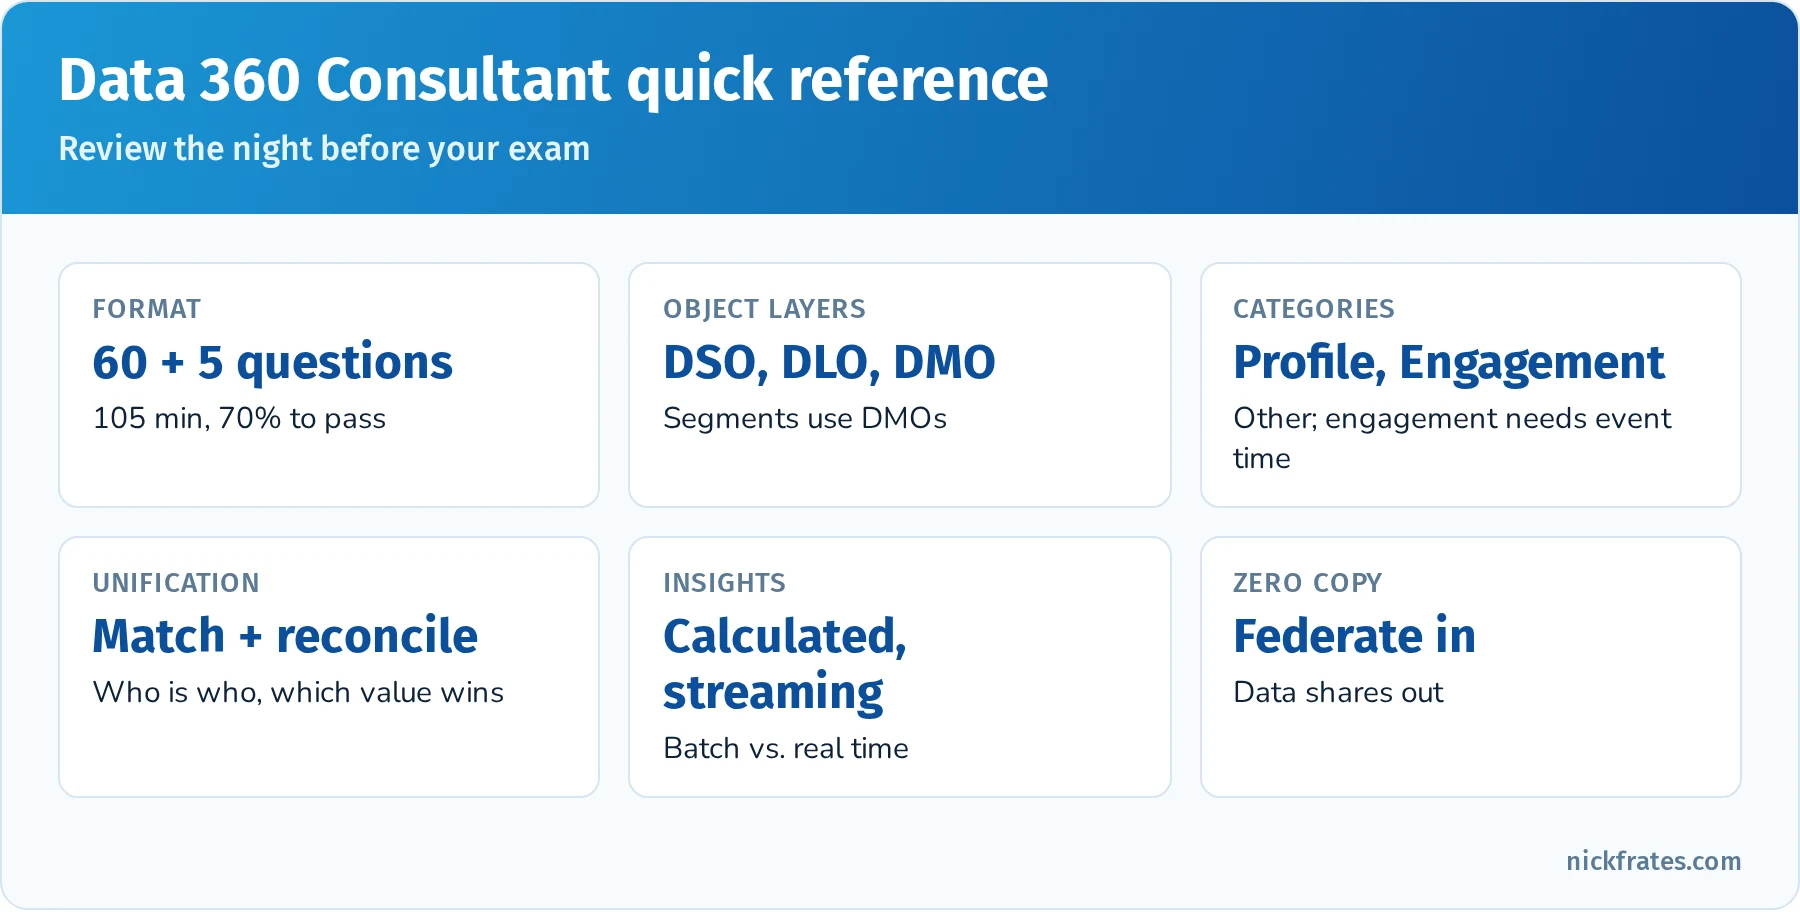Viewport: 1800px width, 912px height.
Task: Click the "60 + 5 questions" heading
Action: (272, 362)
